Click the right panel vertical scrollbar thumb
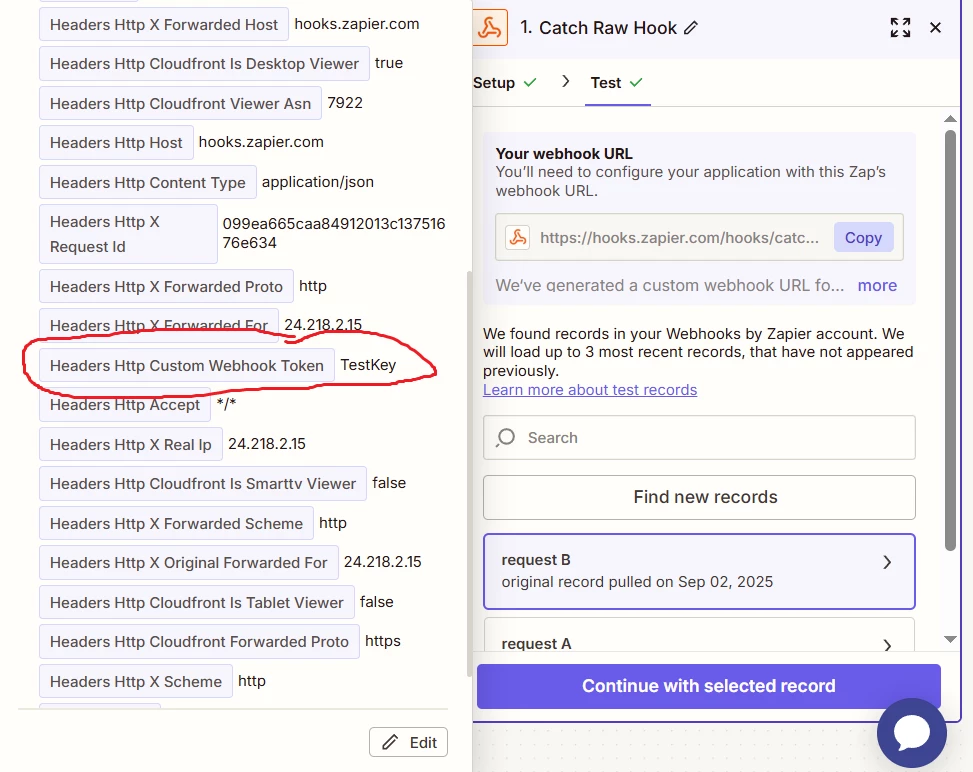This screenshot has width=973, height=772. click(950, 340)
